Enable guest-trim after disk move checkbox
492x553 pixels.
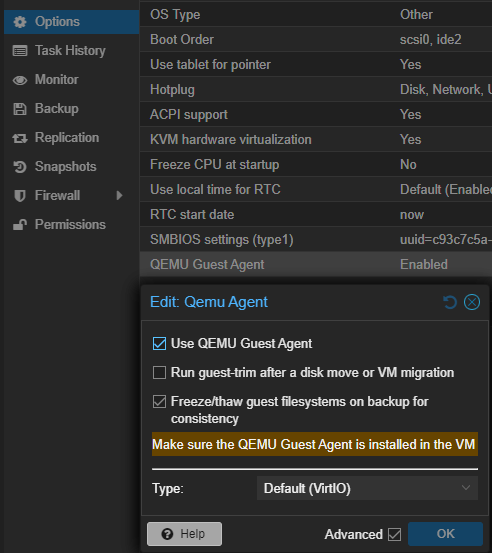(159, 372)
